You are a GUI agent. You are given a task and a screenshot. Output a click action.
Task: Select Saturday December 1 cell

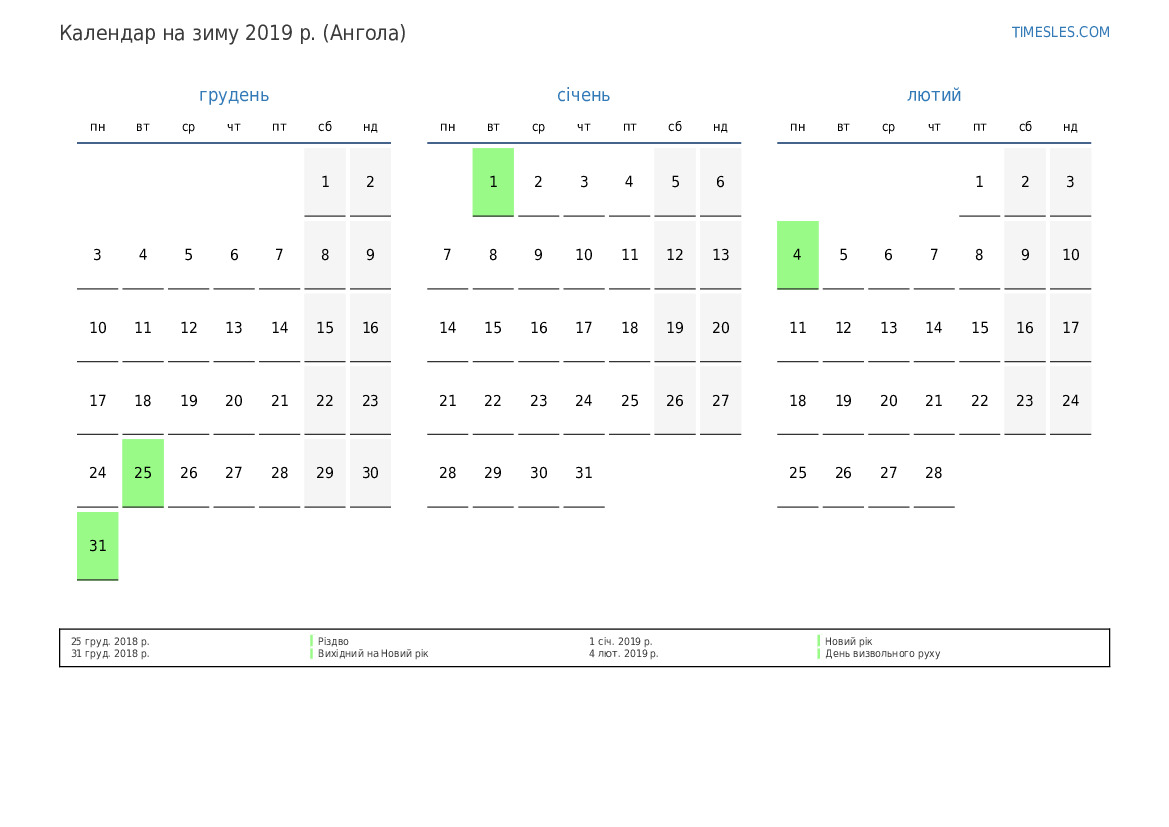click(325, 182)
